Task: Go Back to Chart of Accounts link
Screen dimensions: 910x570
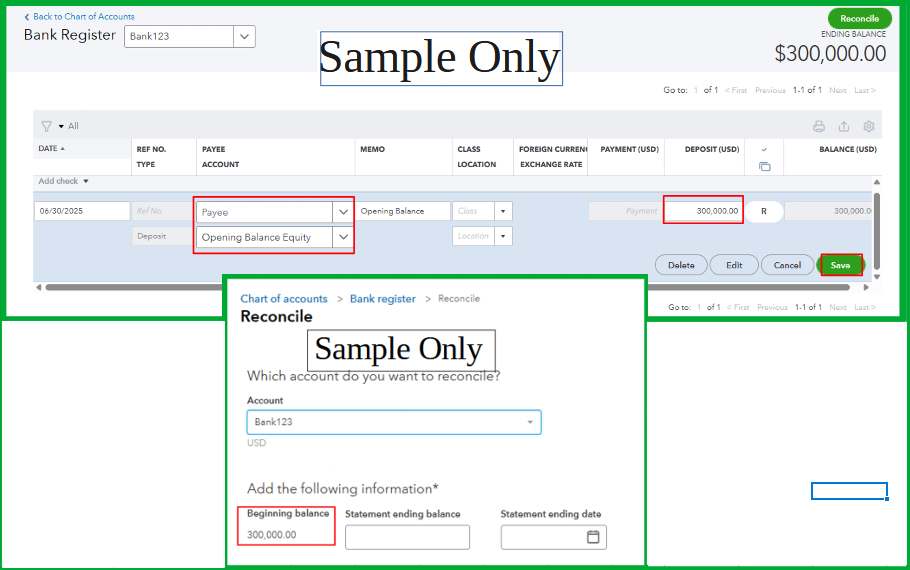Action: (x=84, y=17)
